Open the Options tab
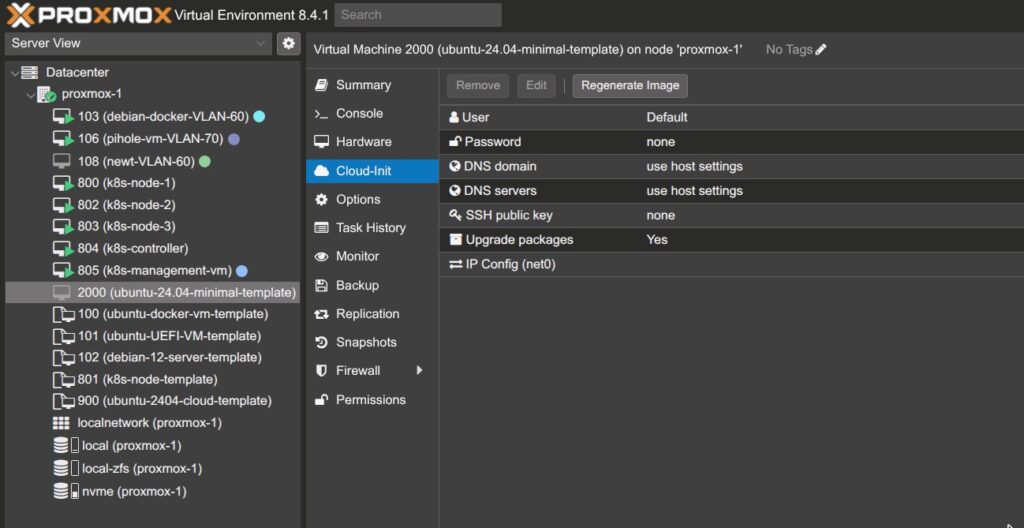This screenshot has height=528, width=1024. coord(372,199)
